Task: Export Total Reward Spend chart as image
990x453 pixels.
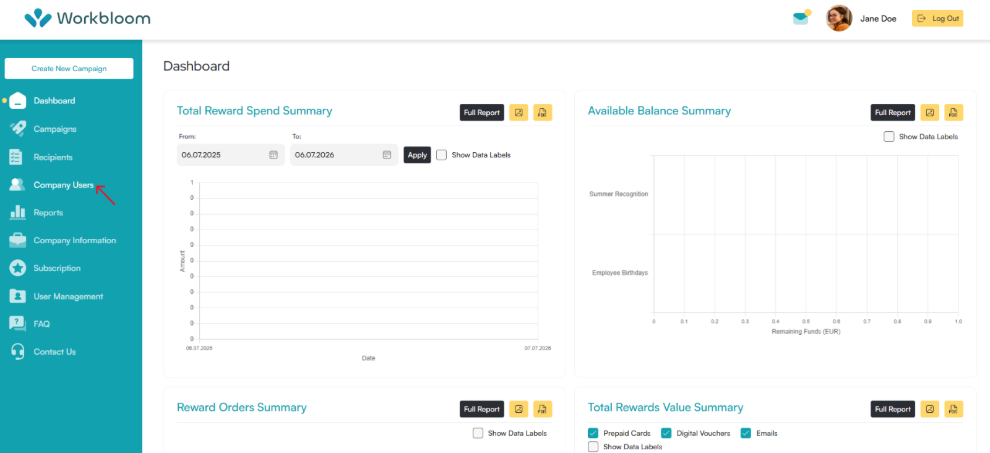Action: click(x=519, y=112)
